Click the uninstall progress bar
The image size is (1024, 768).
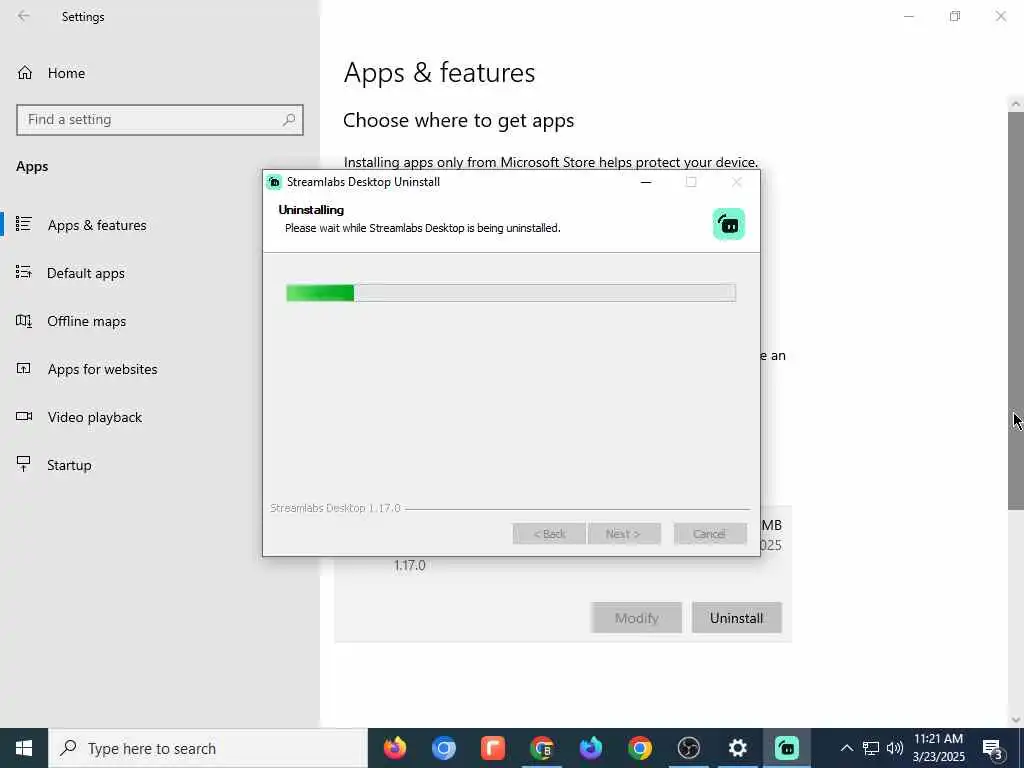coord(511,293)
